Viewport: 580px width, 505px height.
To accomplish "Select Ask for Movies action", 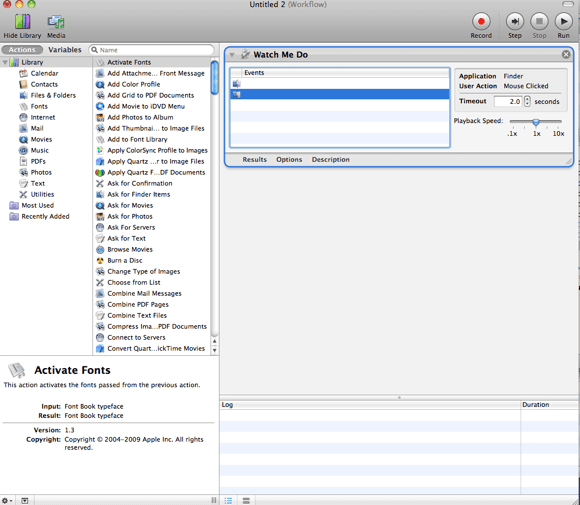I will pyautogui.click(x=152, y=205).
